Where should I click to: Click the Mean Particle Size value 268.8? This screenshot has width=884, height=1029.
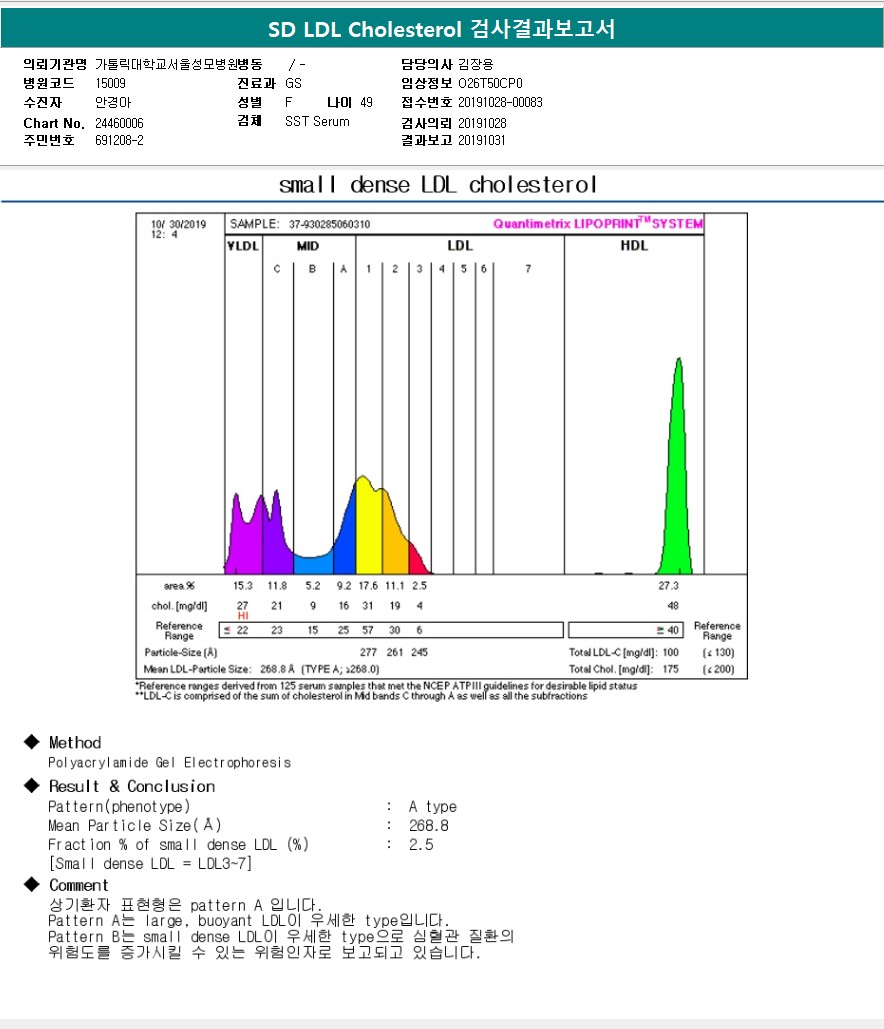[x=429, y=826]
